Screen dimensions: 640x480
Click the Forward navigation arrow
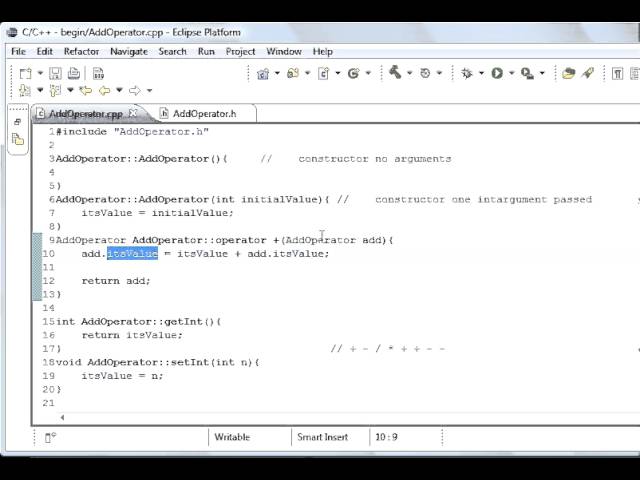coord(135,90)
